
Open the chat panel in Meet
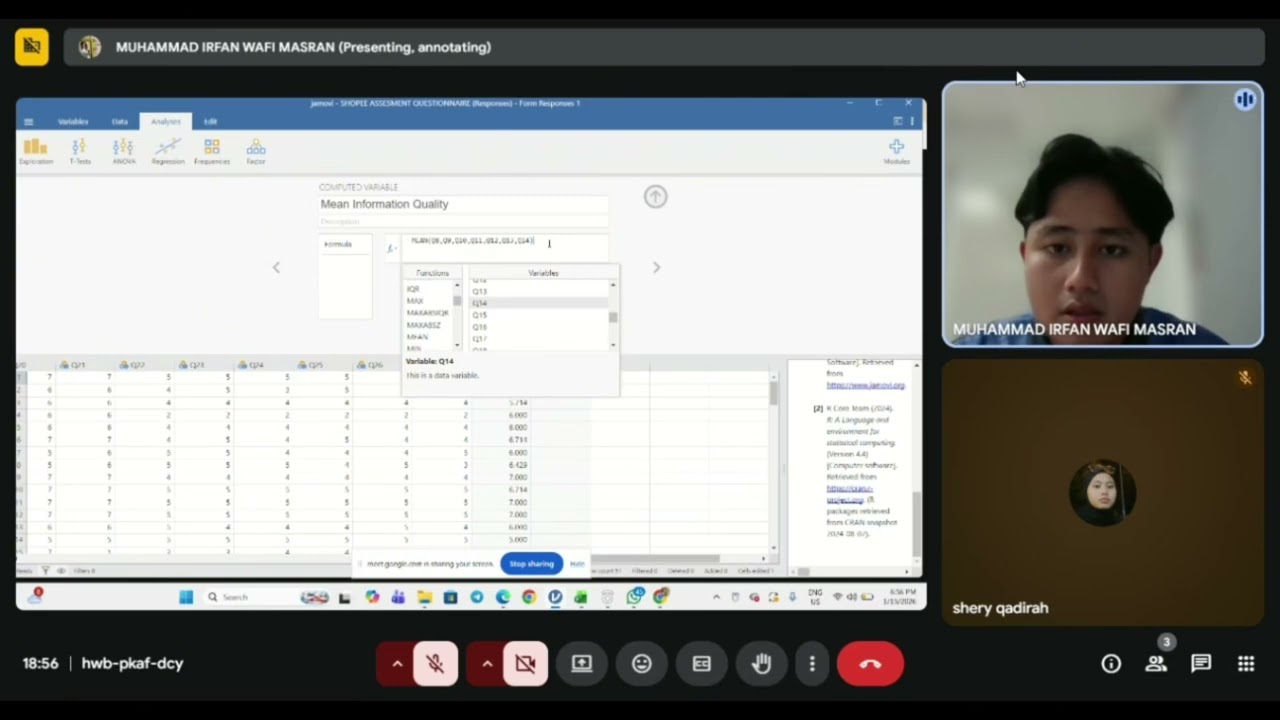tap(1201, 664)
